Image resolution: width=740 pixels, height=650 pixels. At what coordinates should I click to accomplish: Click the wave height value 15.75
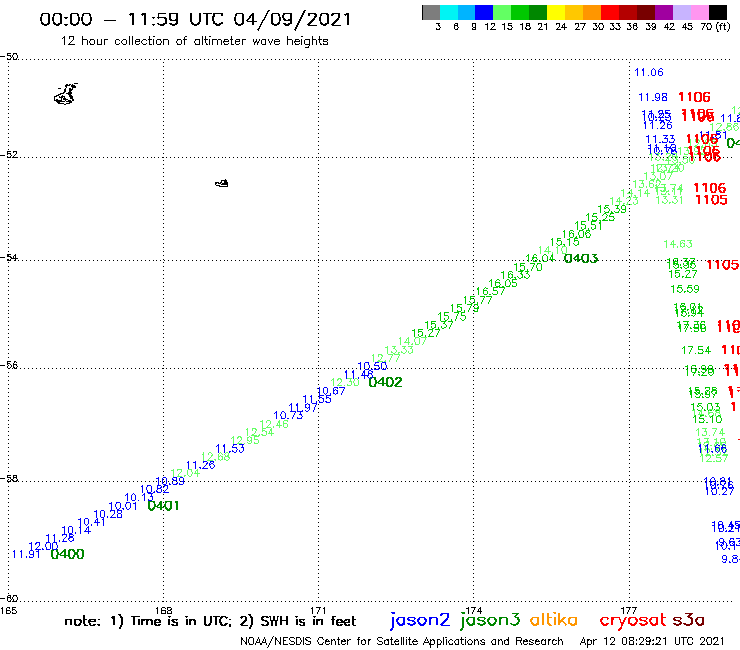tap(452, 317)
